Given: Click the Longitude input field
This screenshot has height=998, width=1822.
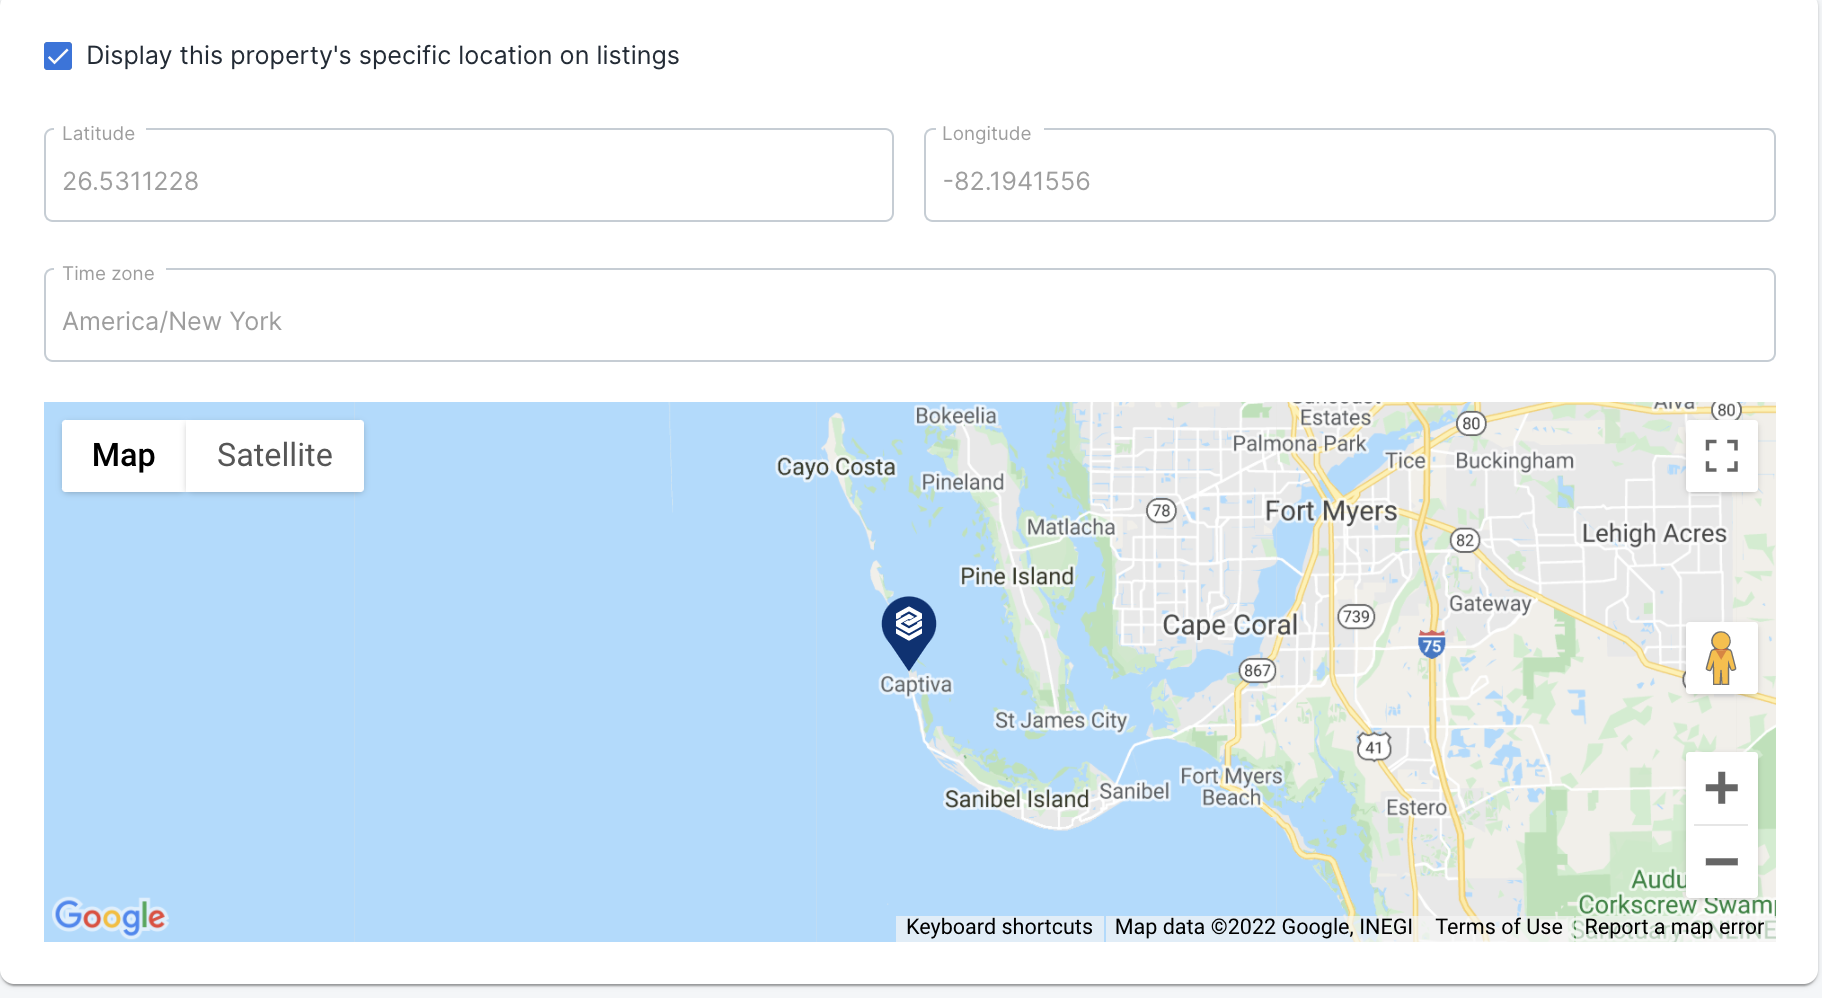Looking at the screenshot, I should click(1350, 175).
